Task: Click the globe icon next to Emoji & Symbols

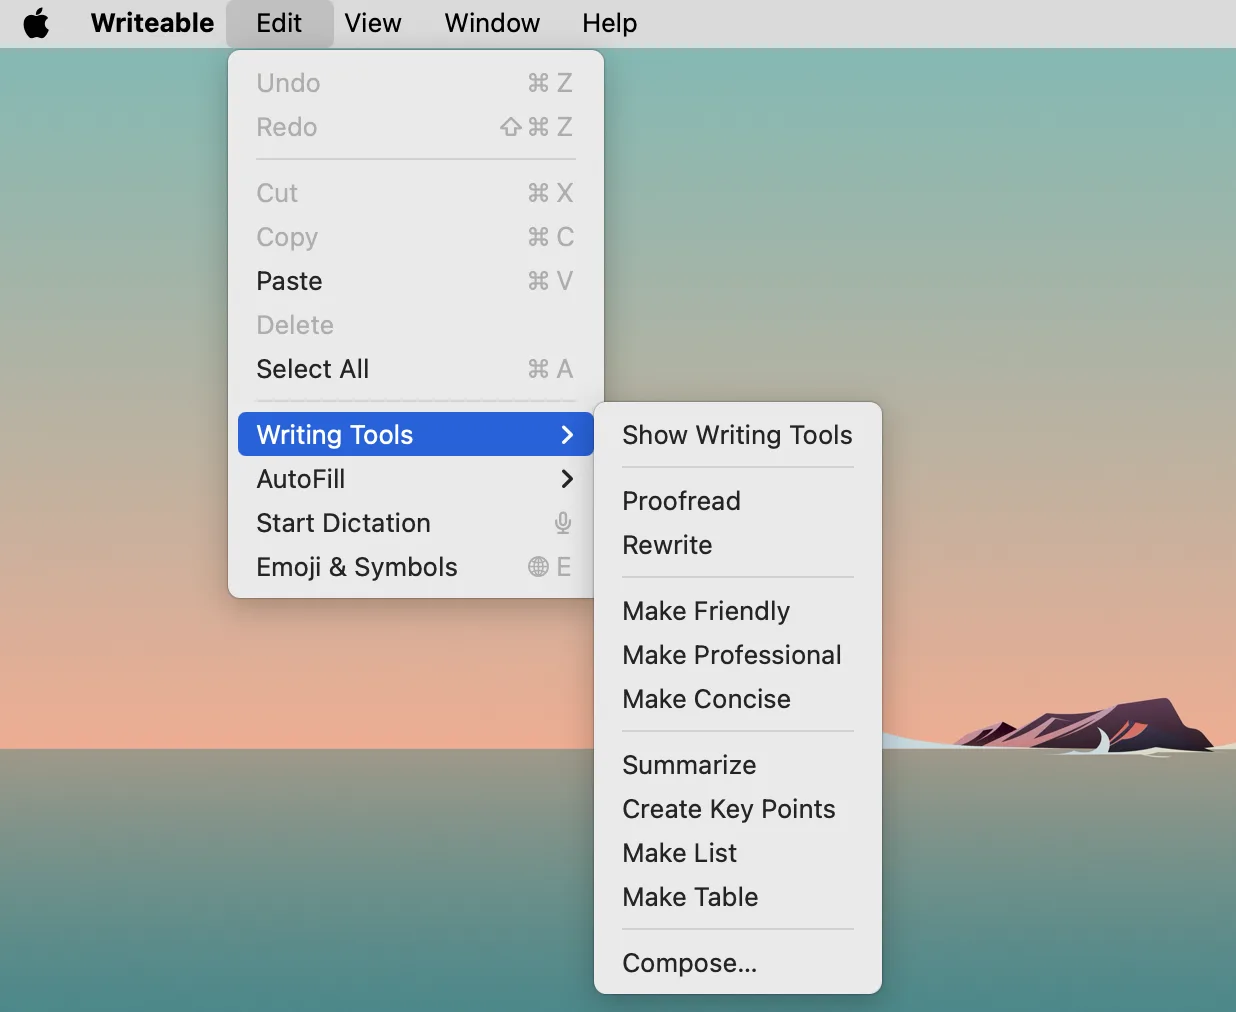Action: [x=537, y=567]
